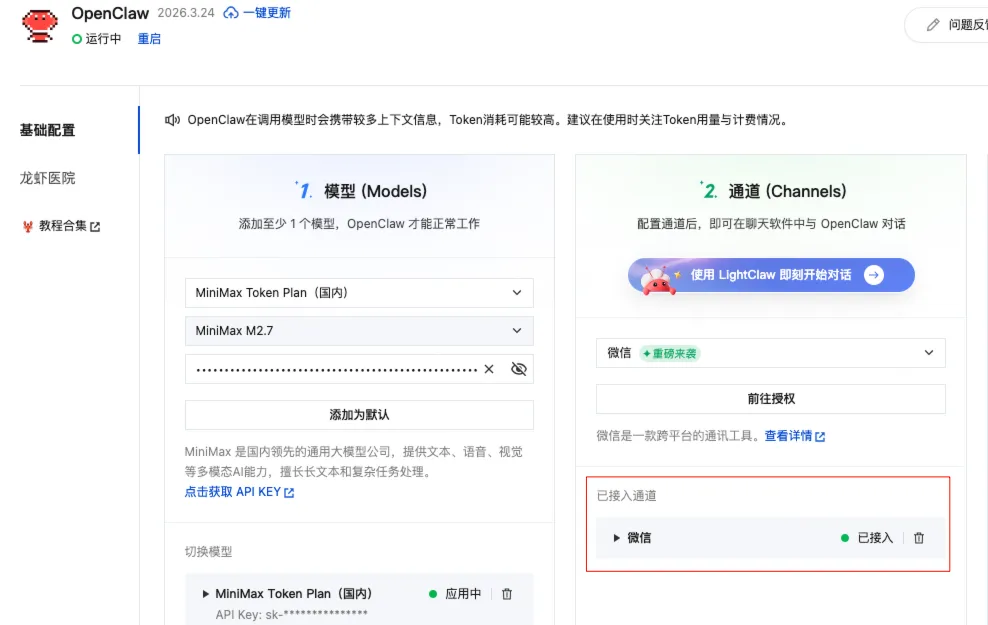Click the external-link icon beside 教程合集

(x=95, y=227)
